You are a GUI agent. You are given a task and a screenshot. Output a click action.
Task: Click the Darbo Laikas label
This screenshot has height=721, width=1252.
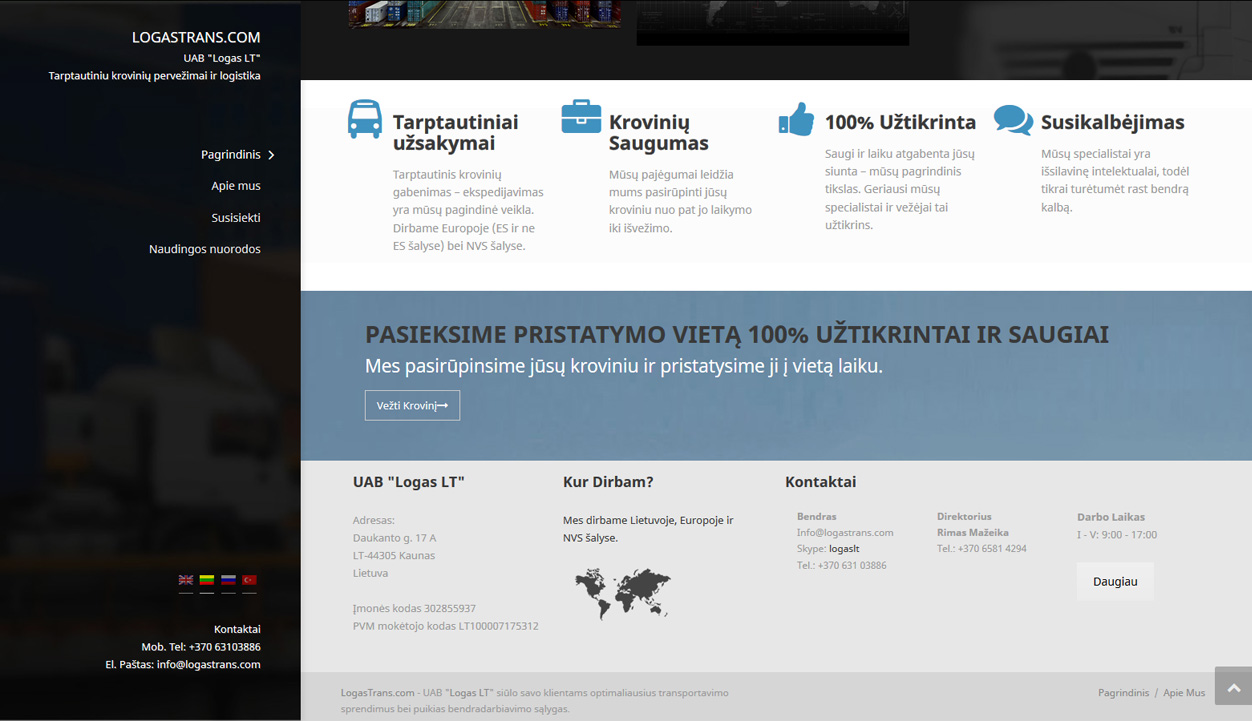click(x=1111, y=517)
